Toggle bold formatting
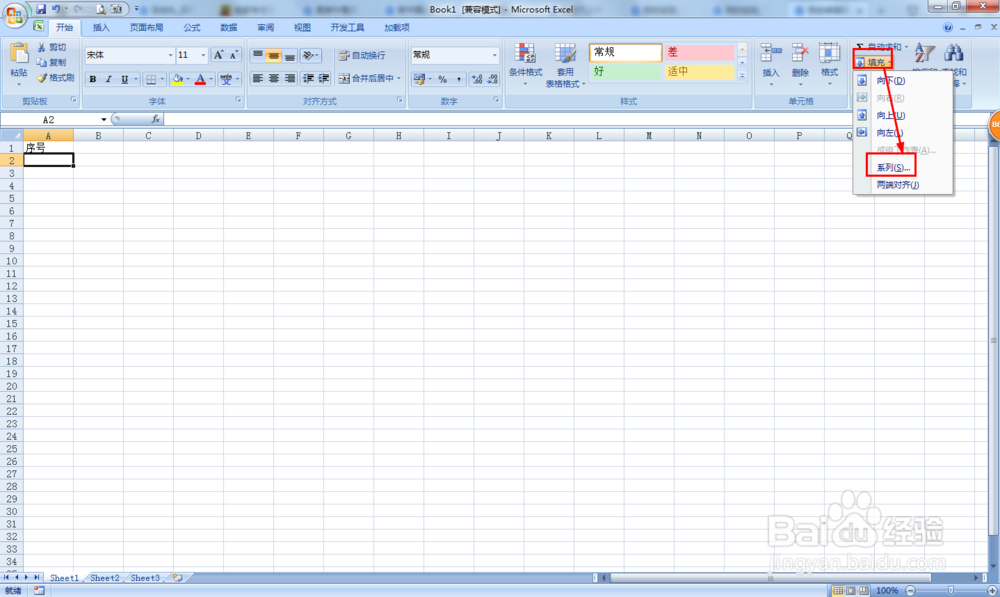 pyautogui.click(x=93, y=79)
